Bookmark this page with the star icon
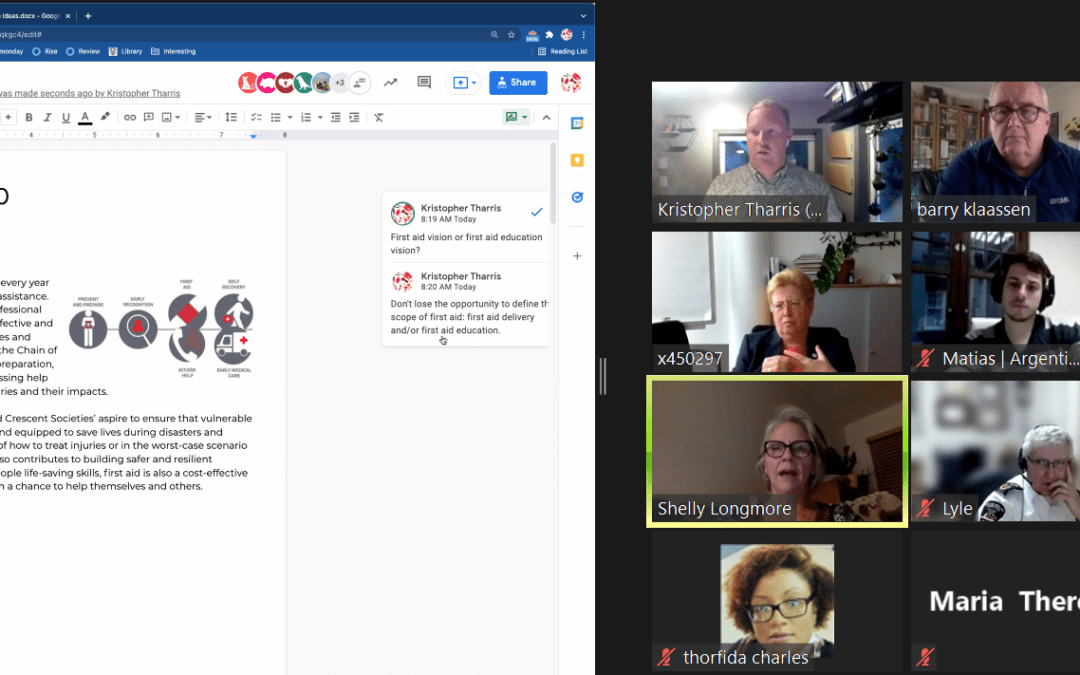 [x=511, y=34]
